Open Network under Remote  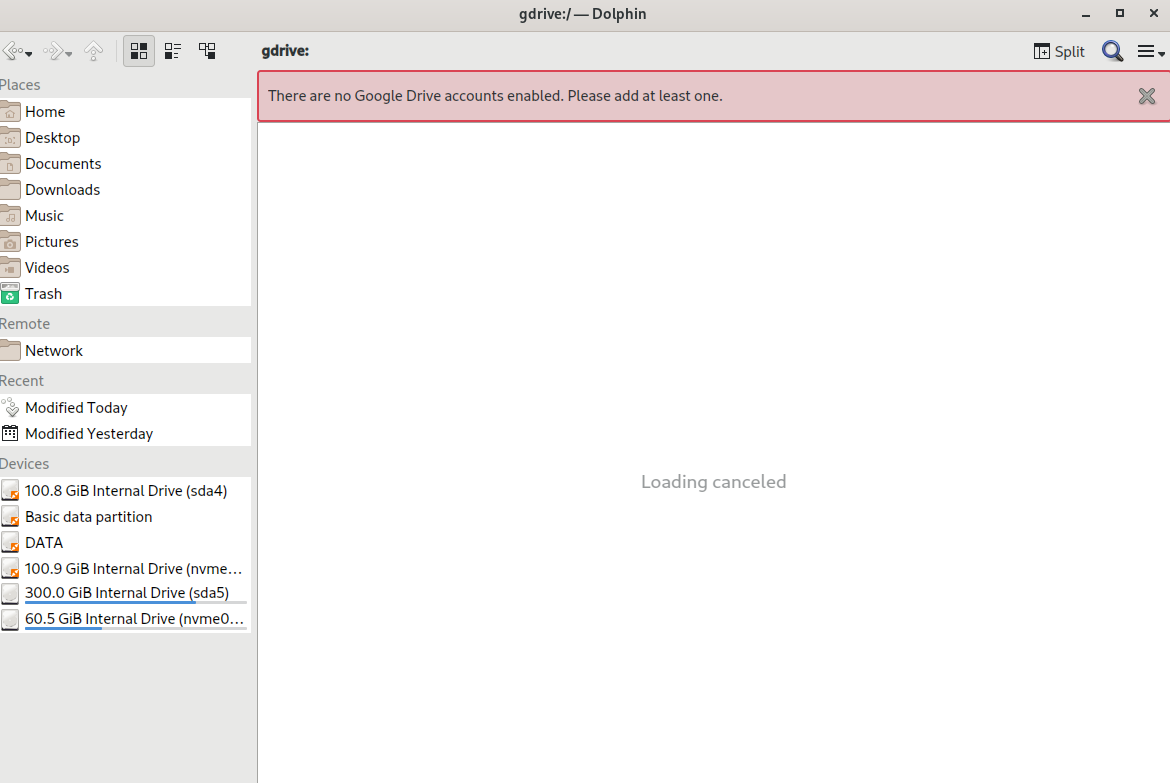point(54,350)
